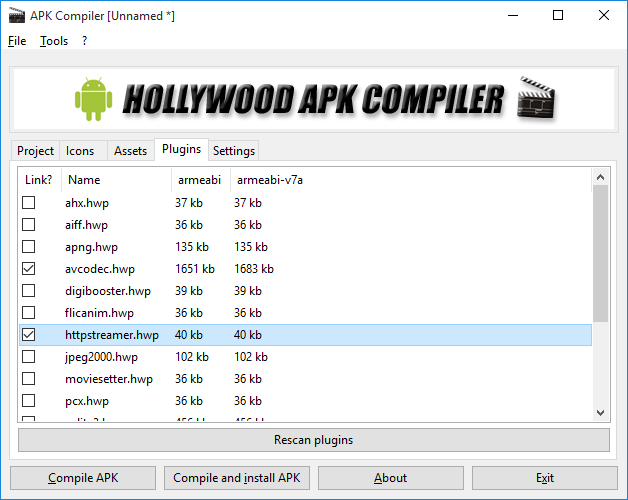The height and width of the screenshot is (500, 628).
Task: Sort by the Link? column header
Action: [x=39, y=180]
